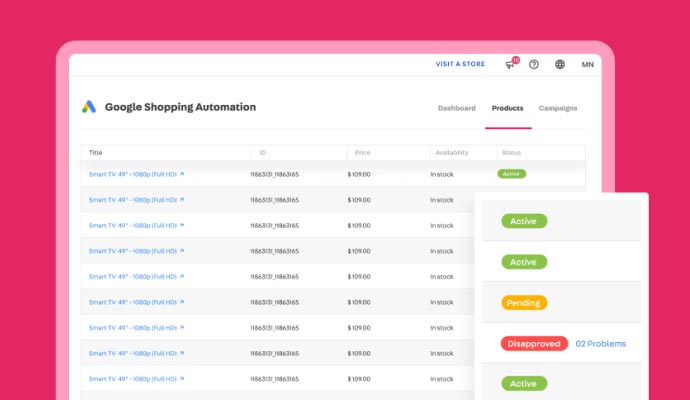The image size is (690, 400).
Task: Click the ID column header
Action: (263, 153)
